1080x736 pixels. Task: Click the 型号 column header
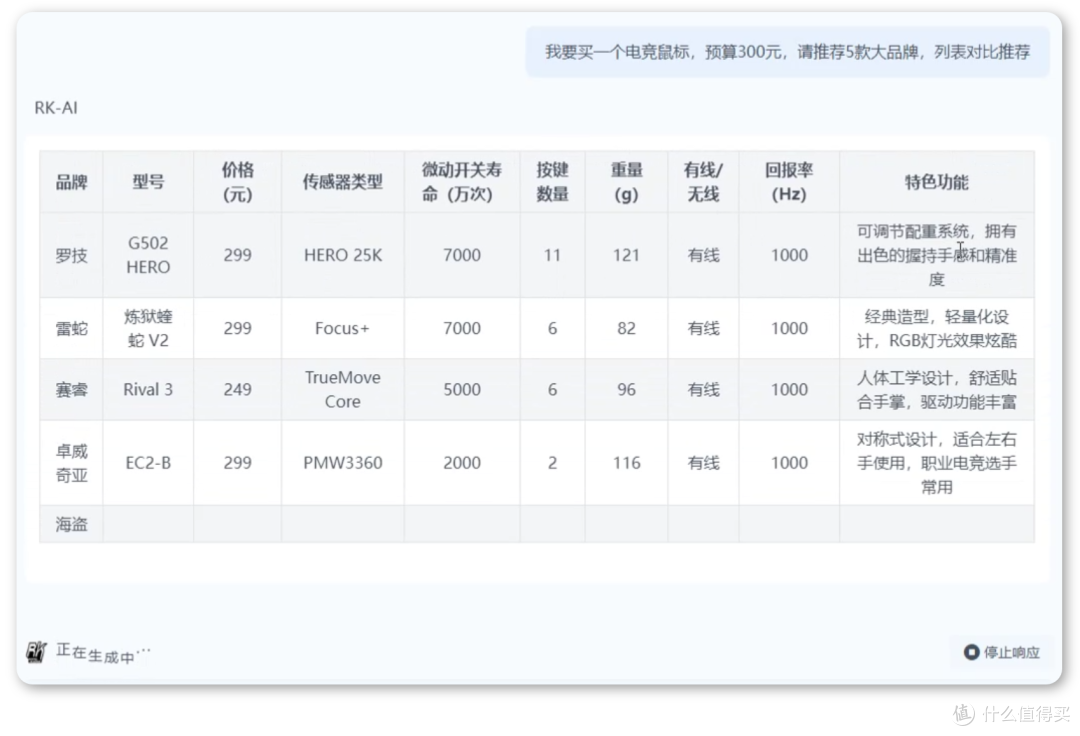point(148,182)
